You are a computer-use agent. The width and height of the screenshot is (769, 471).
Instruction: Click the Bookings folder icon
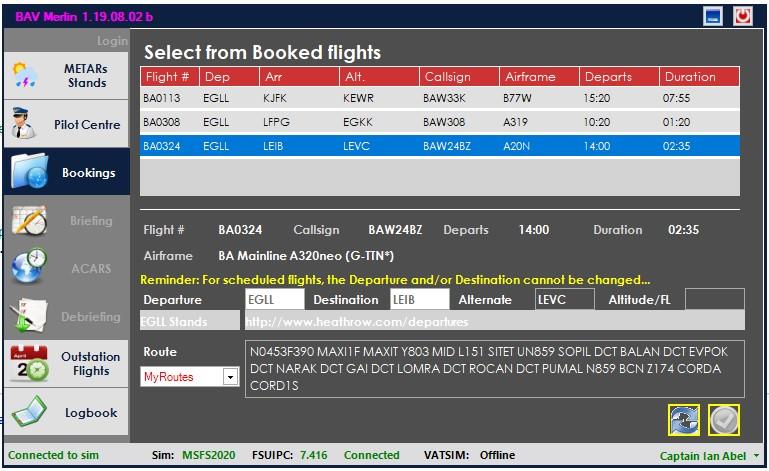point(30,172)
